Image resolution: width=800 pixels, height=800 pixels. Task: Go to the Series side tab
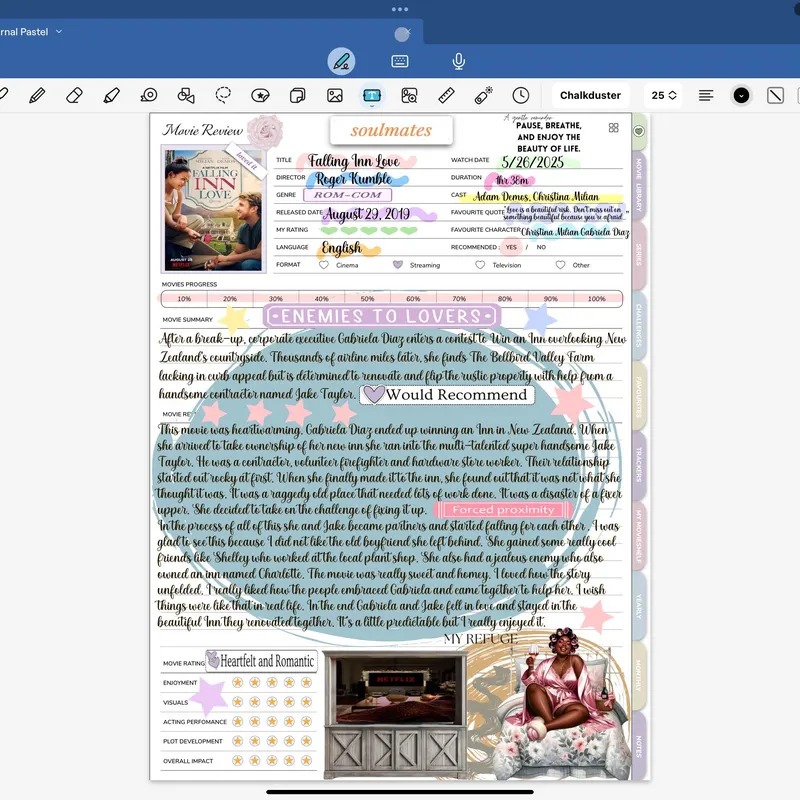(x=639, y=254)
